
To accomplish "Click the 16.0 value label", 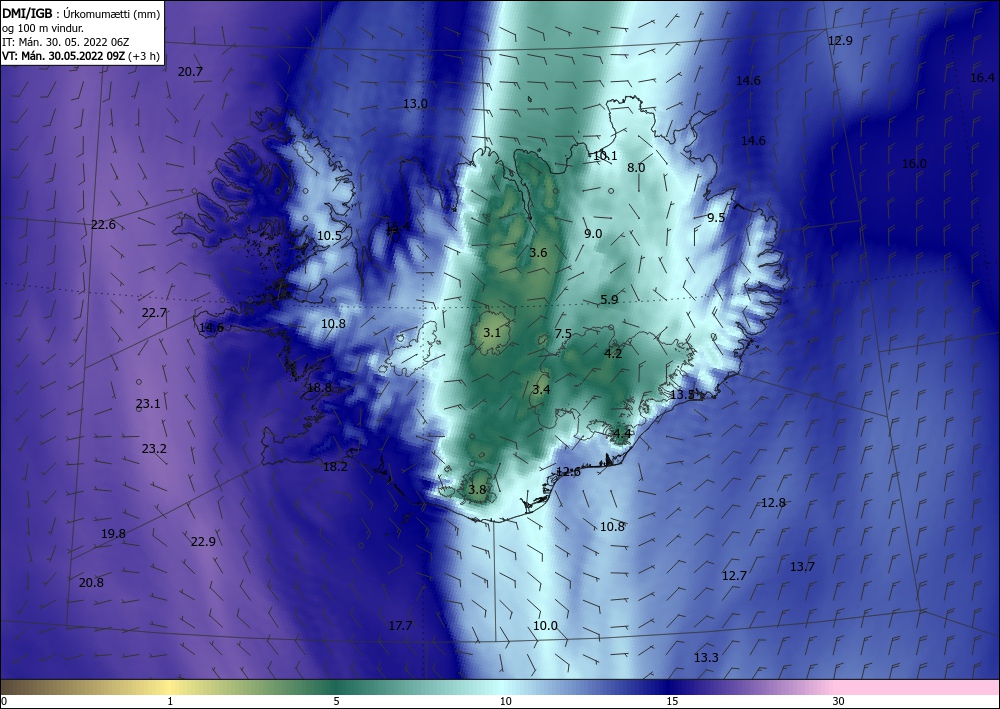I will click(914, 164).
